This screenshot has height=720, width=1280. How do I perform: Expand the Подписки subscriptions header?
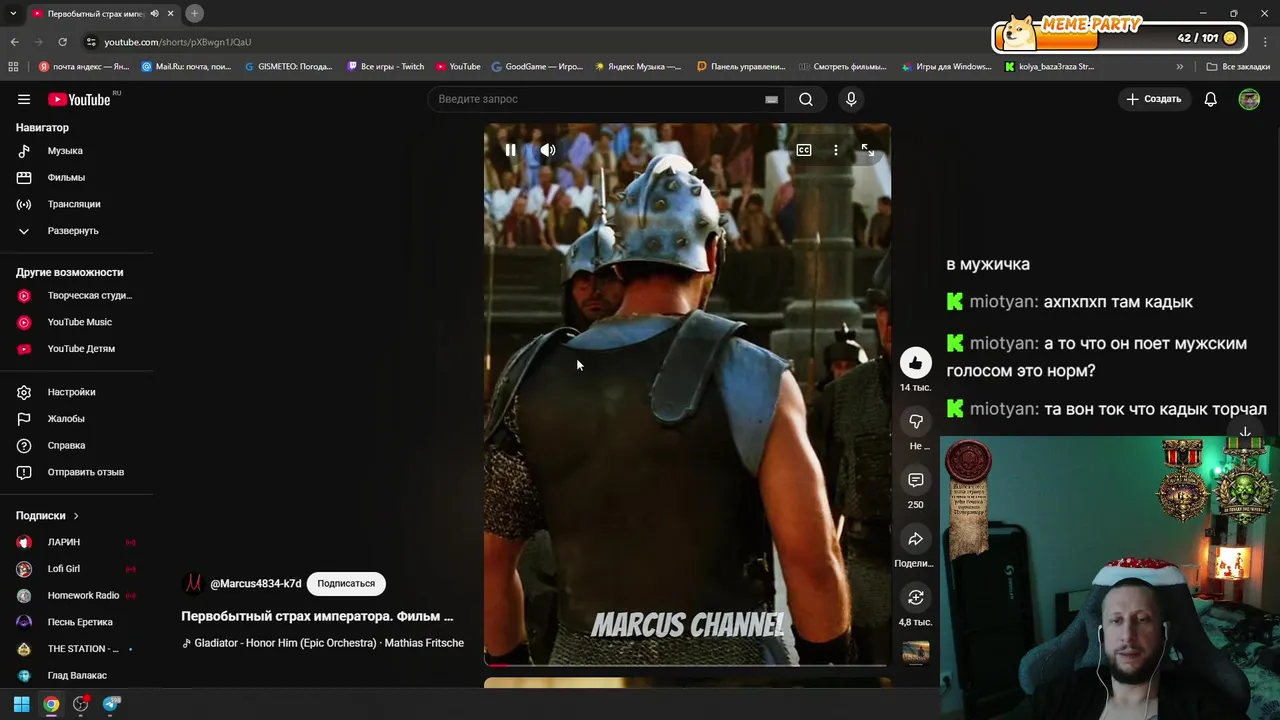(x=47, y=516)
